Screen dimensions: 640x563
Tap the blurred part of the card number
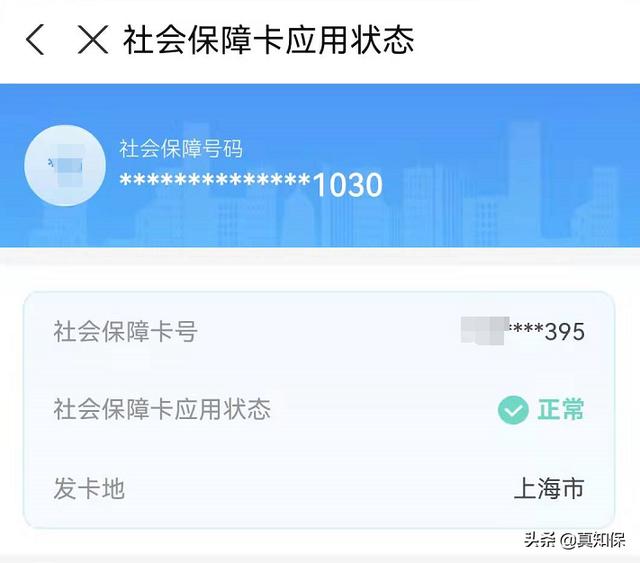(x=485, y=330)
